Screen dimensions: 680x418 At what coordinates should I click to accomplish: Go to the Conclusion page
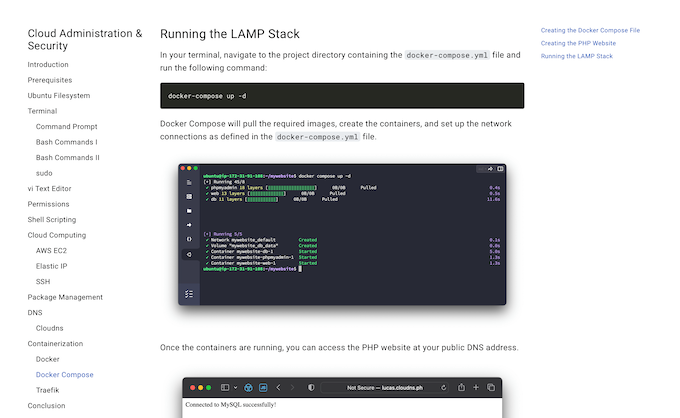coord(46,406)
